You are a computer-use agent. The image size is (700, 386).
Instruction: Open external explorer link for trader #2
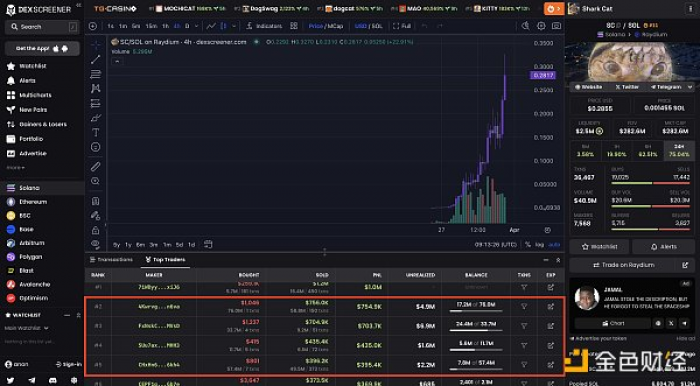551,307
